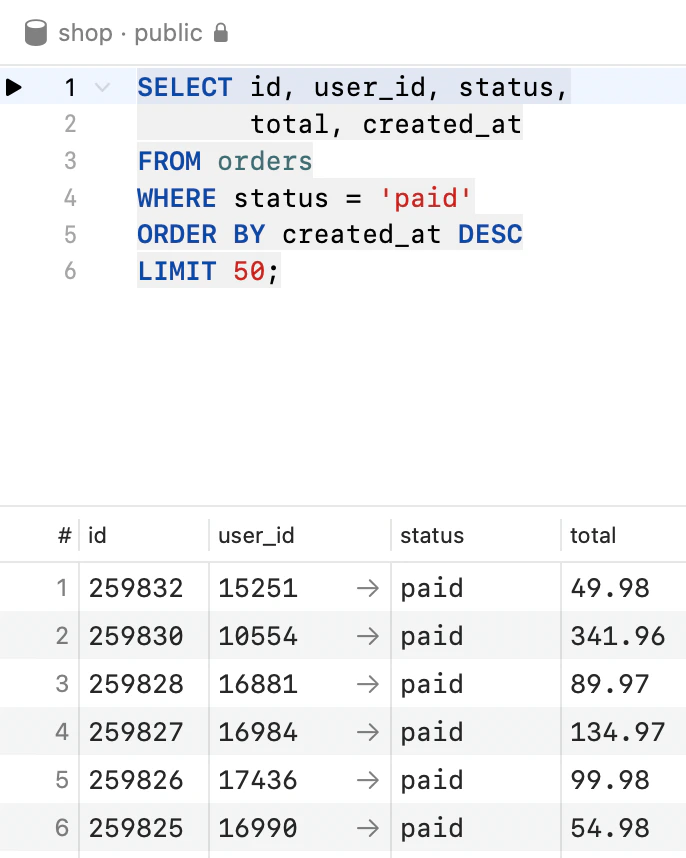Follow foreign key arrow for user_id 15251
This screenshot has width=686, height=858.
[x=368, y=588]
